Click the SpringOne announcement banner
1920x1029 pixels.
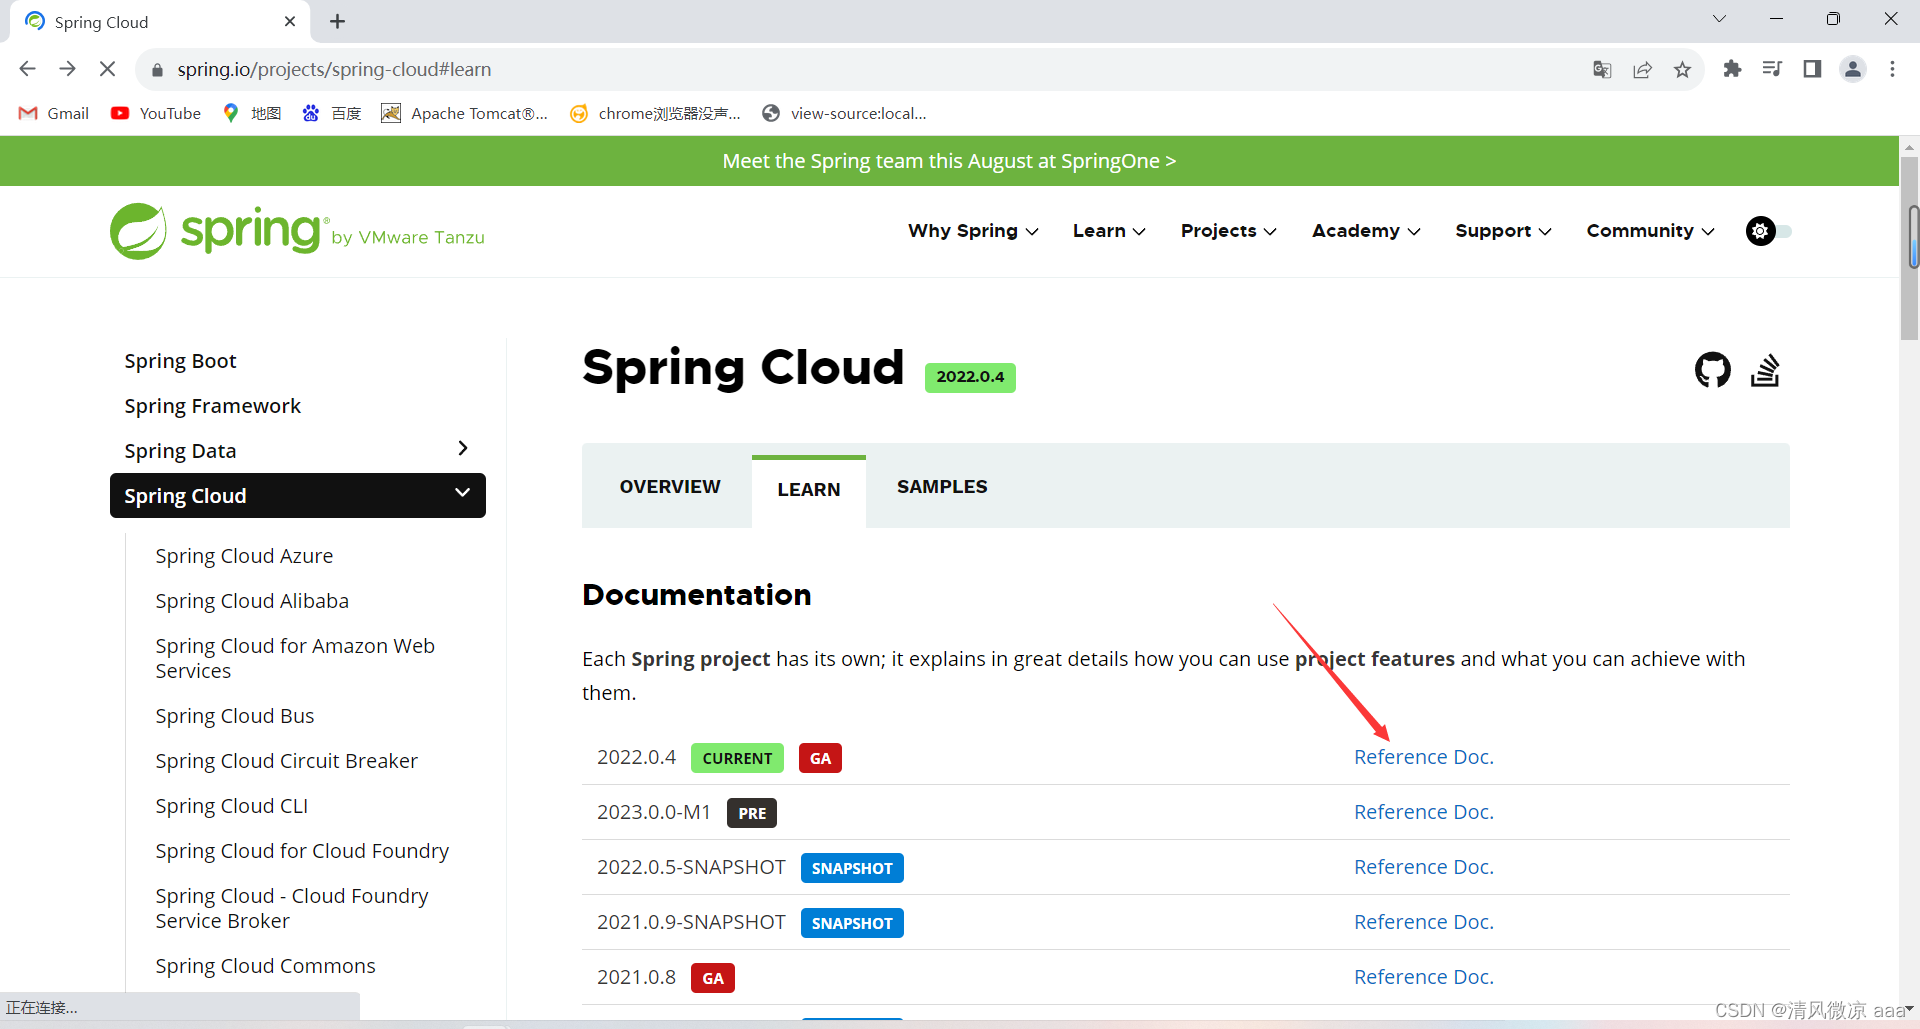(x=949, y=161)
